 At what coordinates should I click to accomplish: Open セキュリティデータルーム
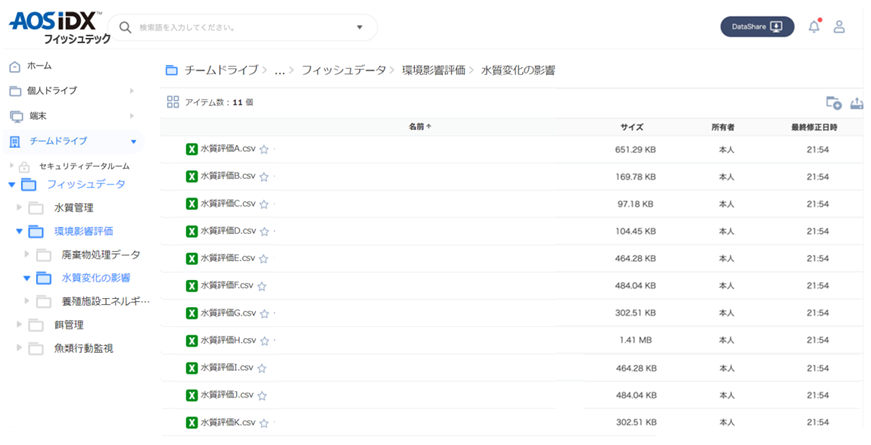tap(84, 166)
